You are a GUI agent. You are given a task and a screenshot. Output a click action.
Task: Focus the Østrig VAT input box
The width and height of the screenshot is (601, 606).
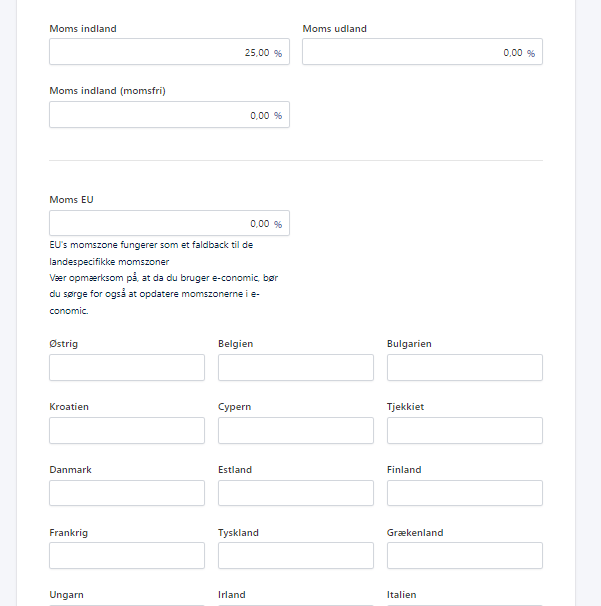point(127,368)
